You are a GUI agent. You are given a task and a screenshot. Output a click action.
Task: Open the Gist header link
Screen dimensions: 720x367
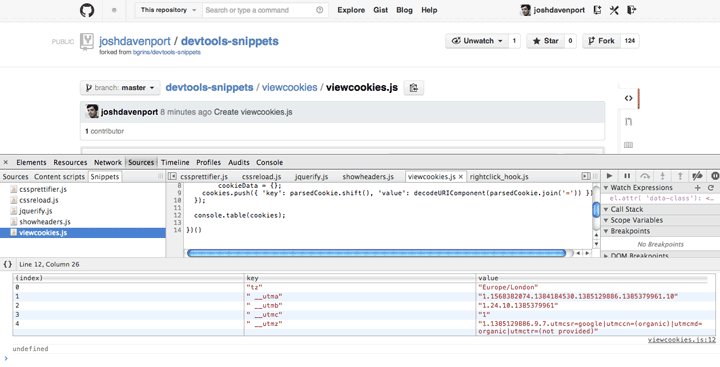(380, 10)
